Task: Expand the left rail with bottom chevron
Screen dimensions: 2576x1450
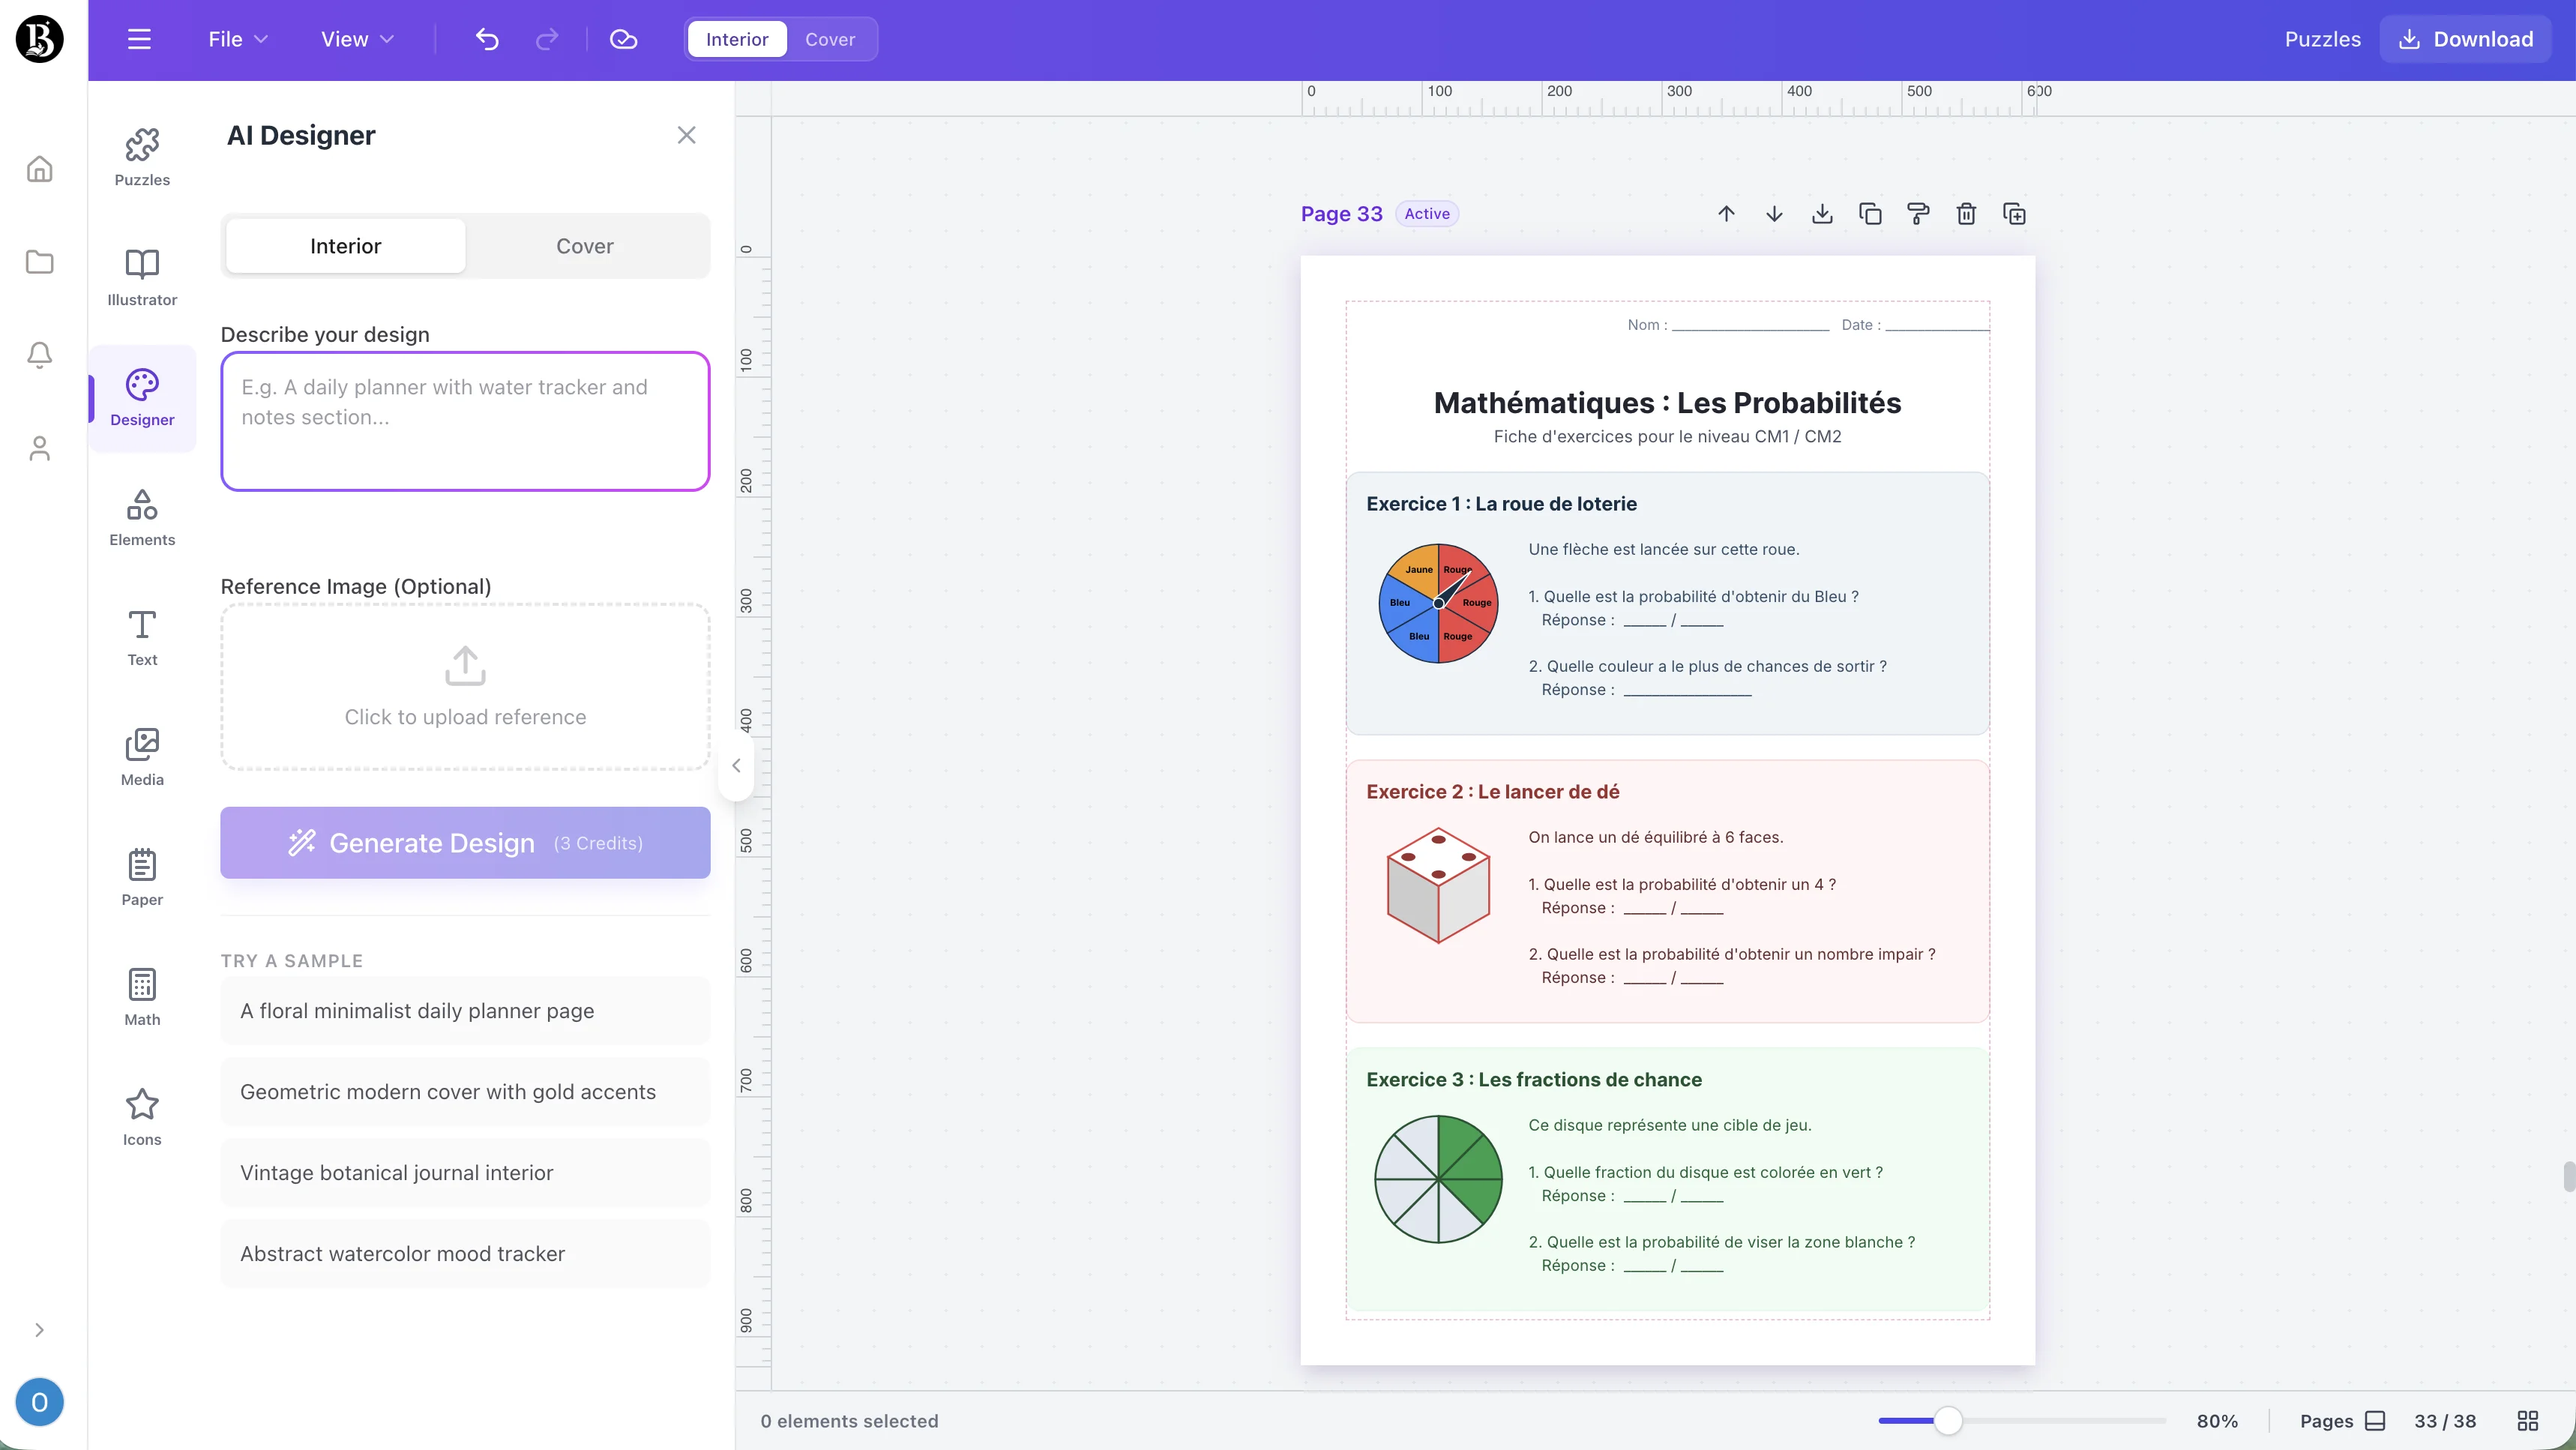Action: click(39, 1329)
